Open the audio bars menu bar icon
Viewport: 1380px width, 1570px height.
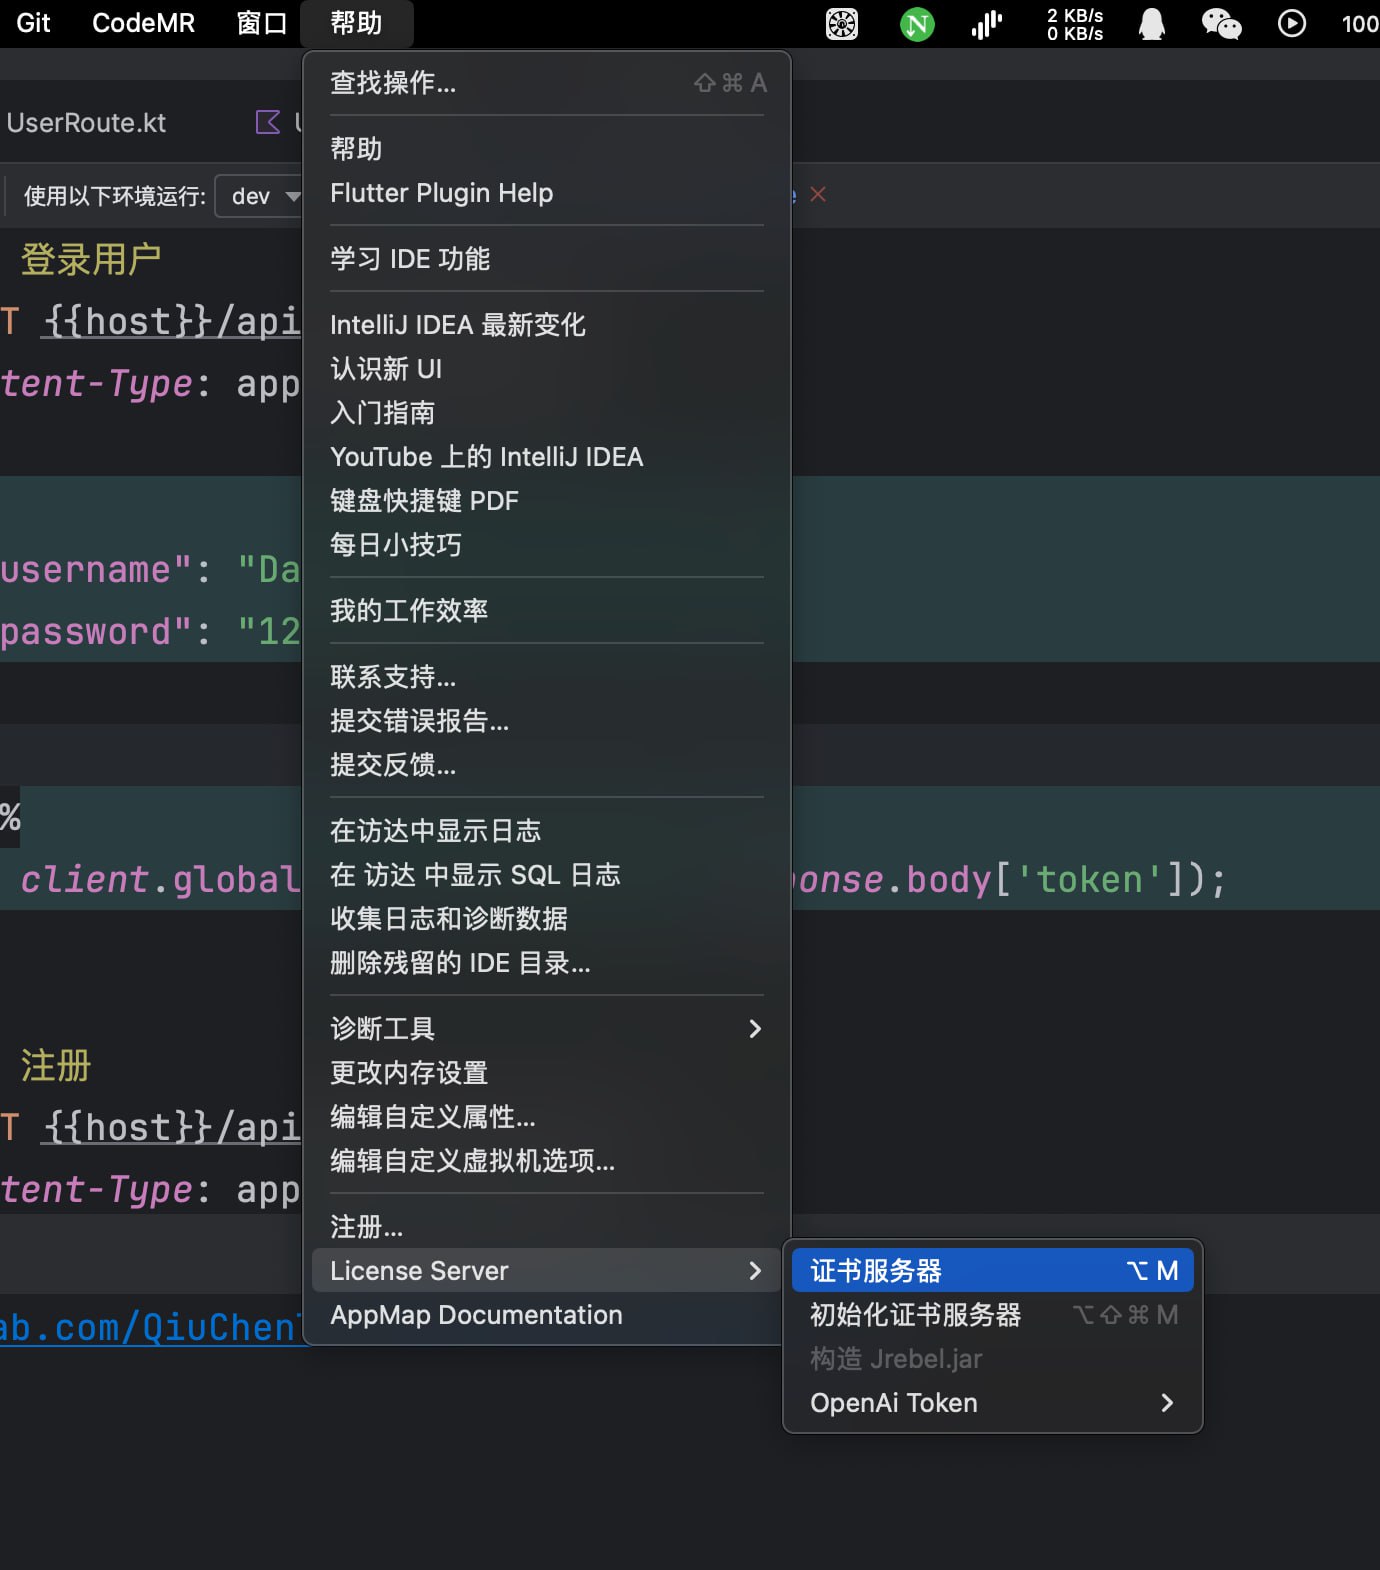coord(987,23)
